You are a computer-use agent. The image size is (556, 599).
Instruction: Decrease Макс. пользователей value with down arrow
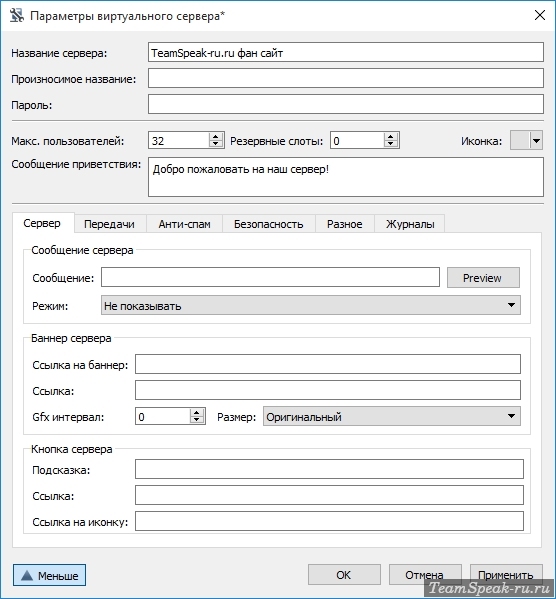216,144
